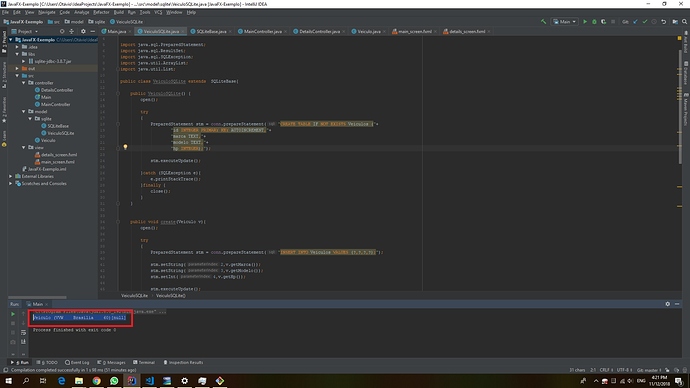Run the Main configuration with green play
Viewport: 690px width, 388px height.
click(x=585, y=22)
